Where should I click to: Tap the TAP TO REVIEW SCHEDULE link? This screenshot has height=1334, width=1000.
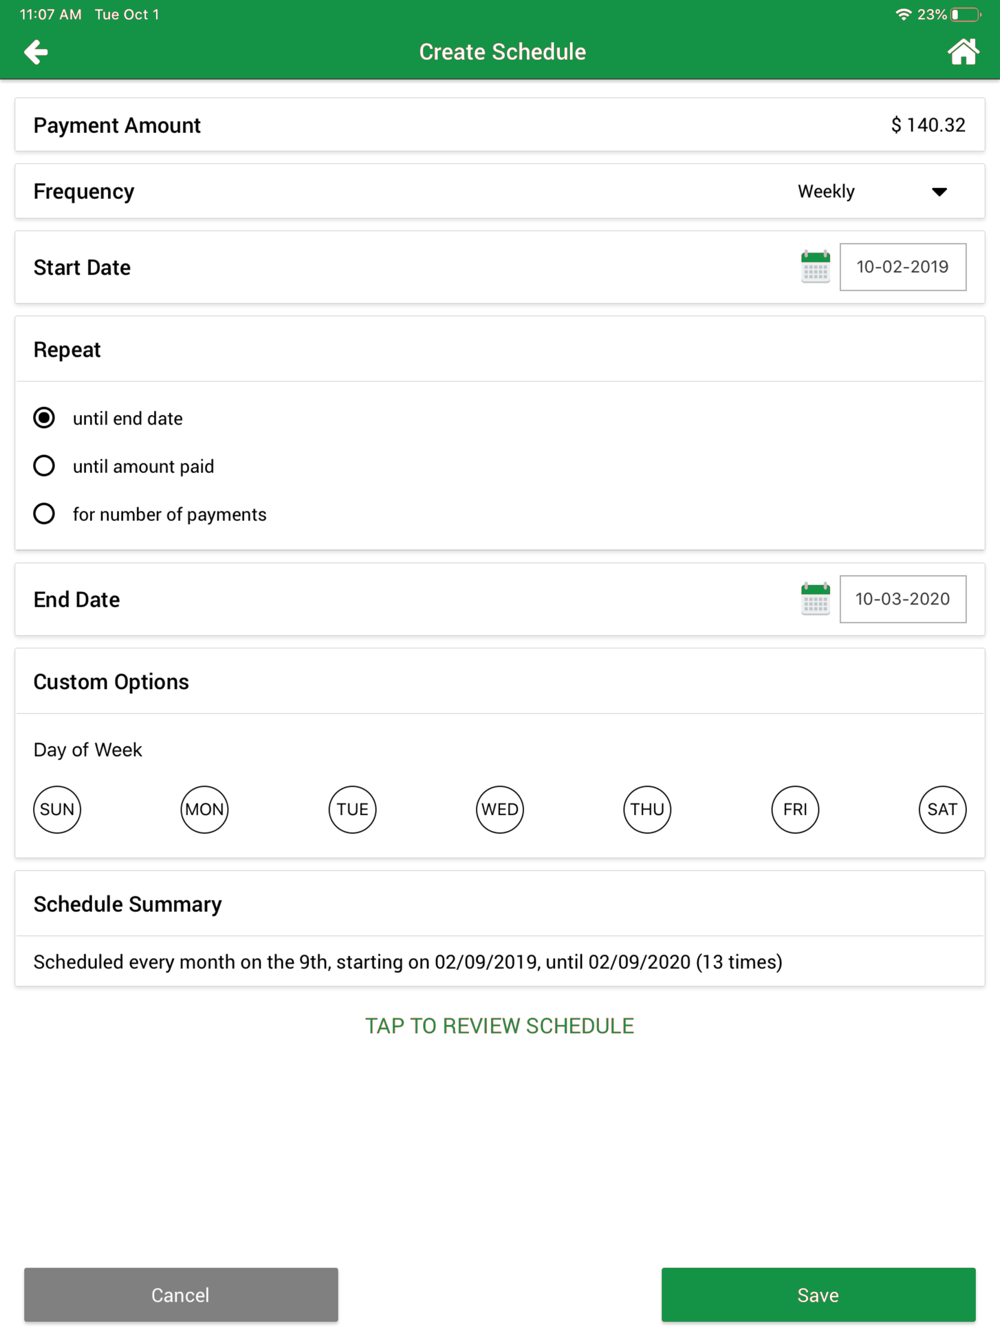coord(500,1026)
